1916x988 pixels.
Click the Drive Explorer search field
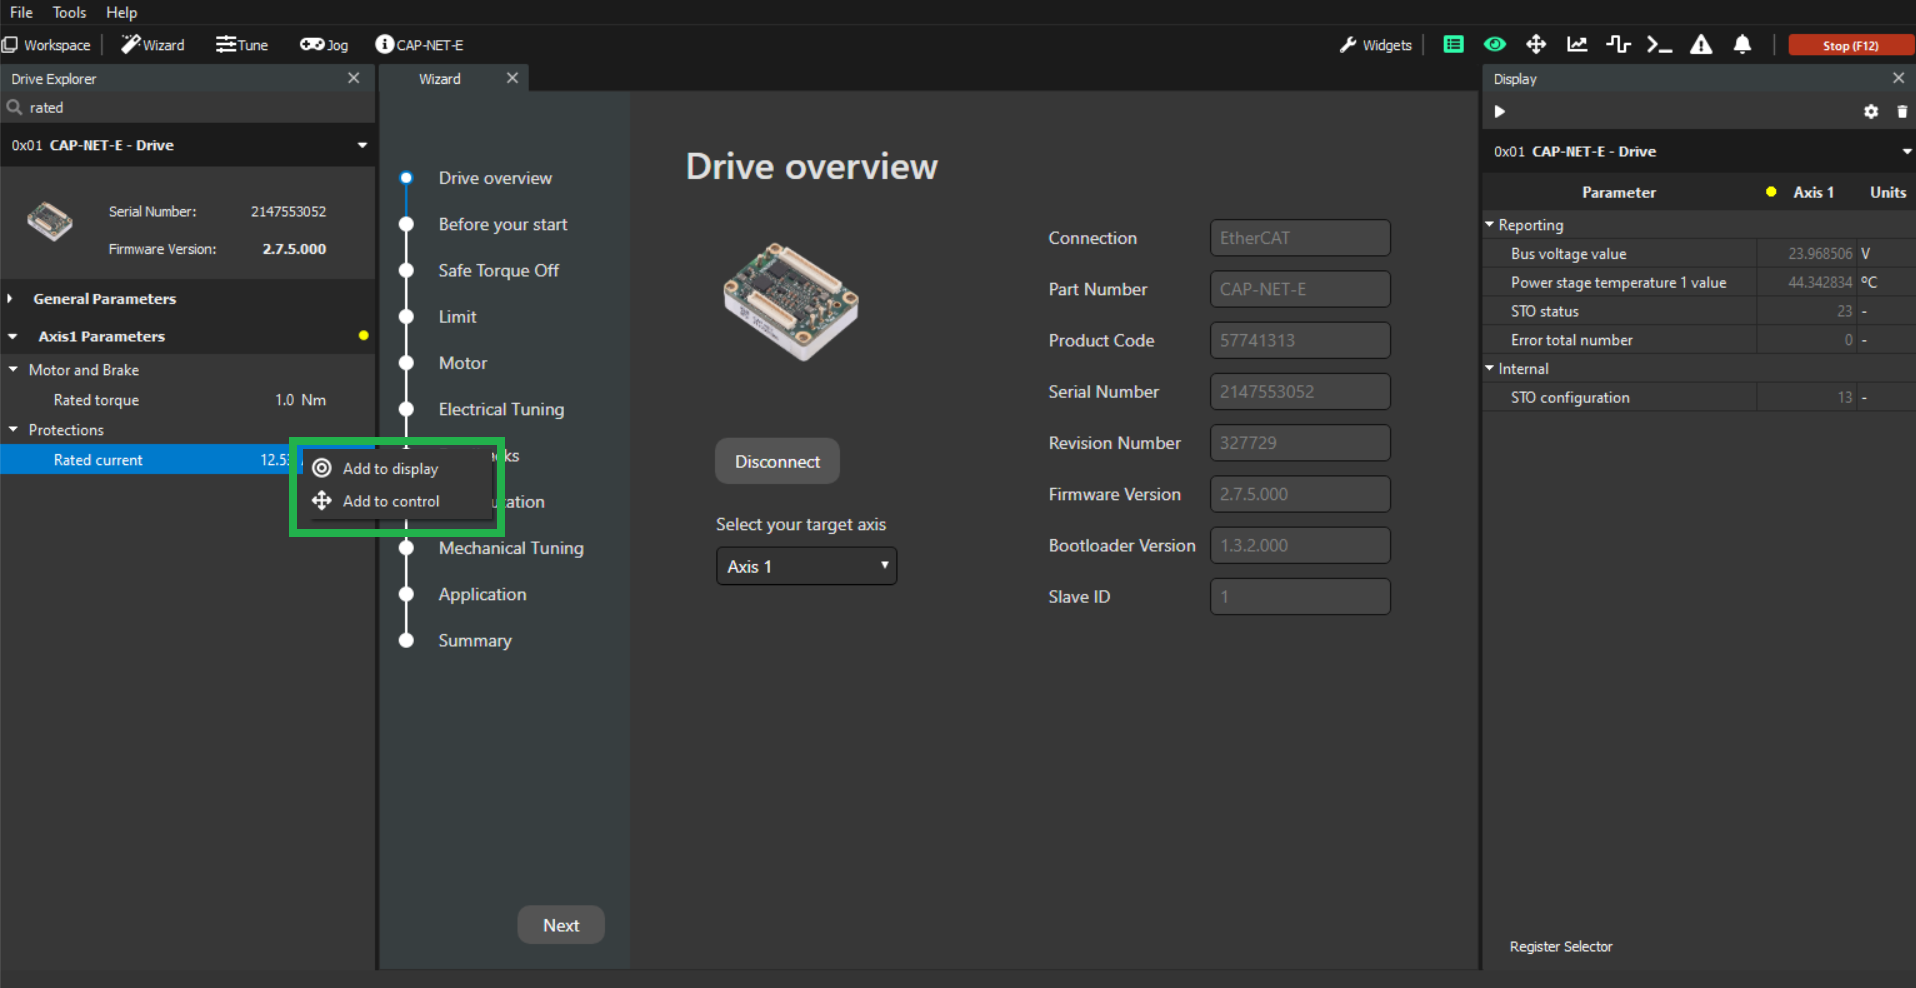pos(190,108)
